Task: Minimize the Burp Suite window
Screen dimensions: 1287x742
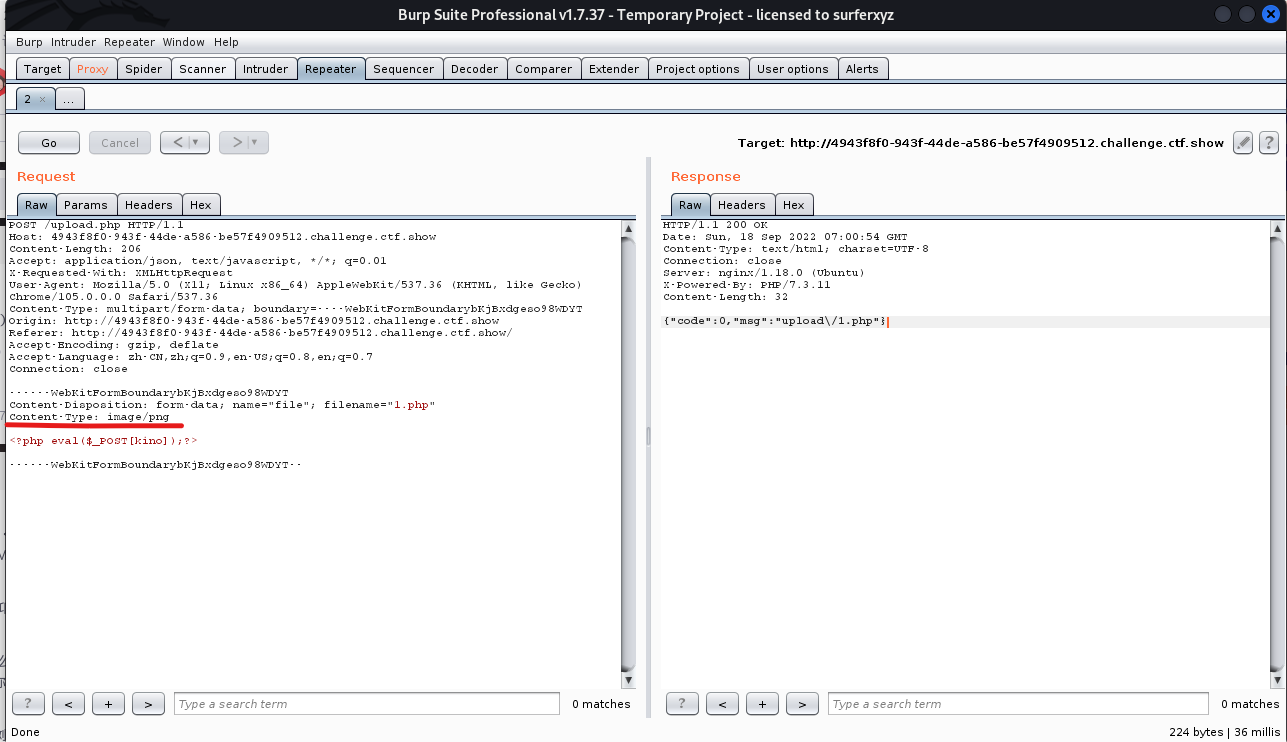Action: [1222, 14]
